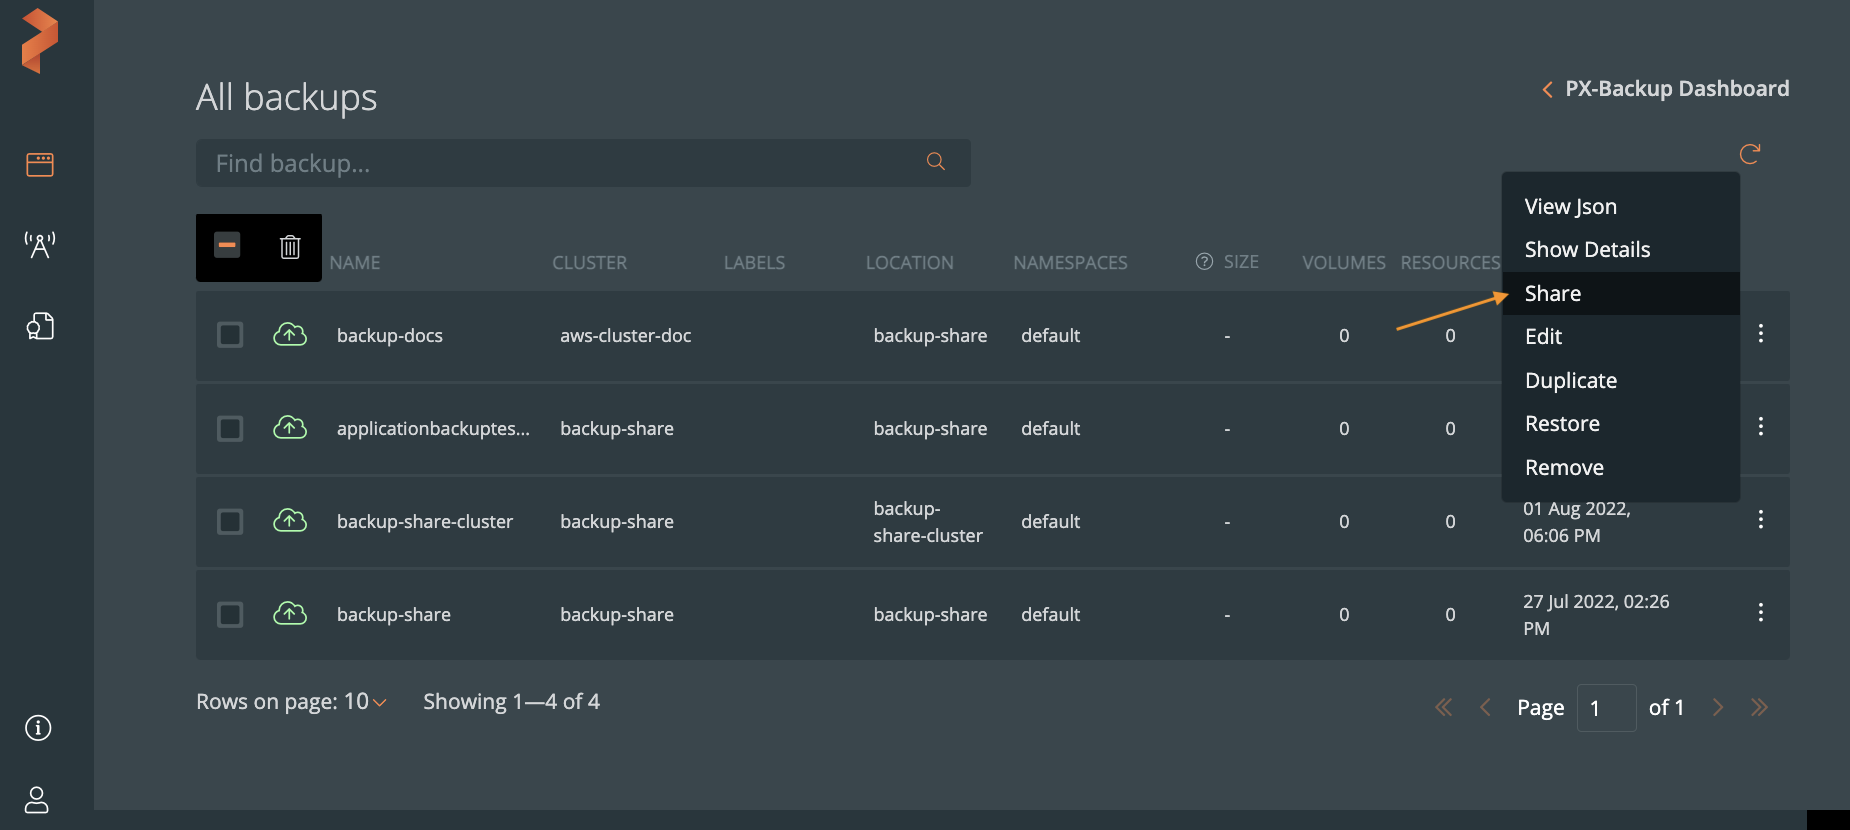Open the three-dot menu for backup-share row
Image resolution: width=1850 pixels, height=830 pixels.
1760,613
